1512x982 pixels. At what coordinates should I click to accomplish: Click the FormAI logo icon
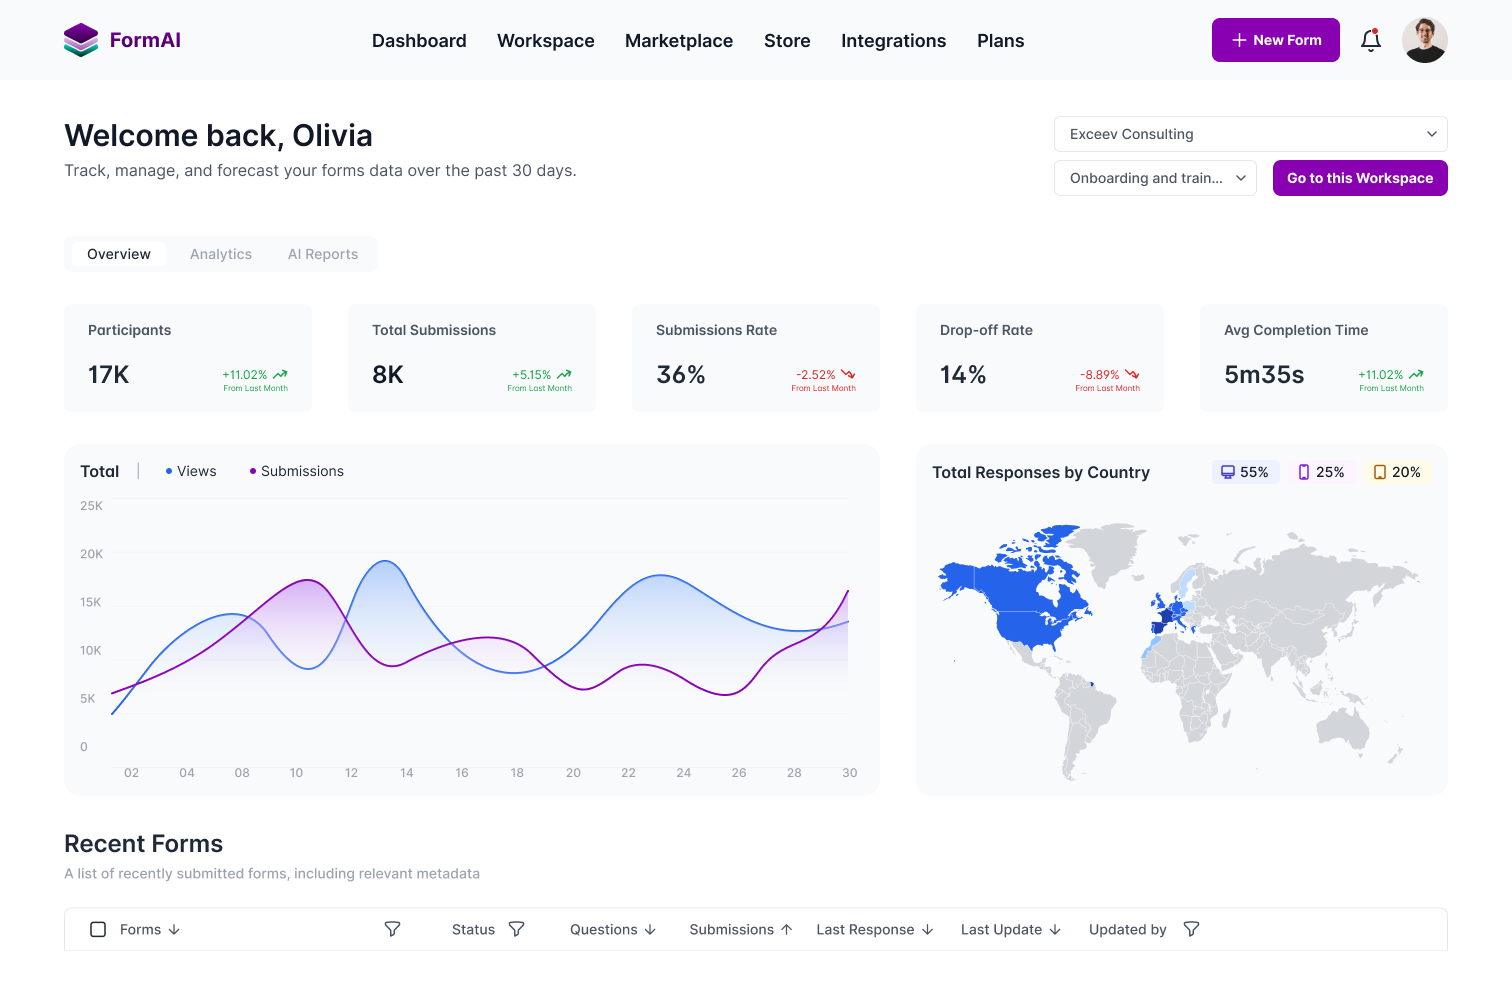tap(81, 40)
